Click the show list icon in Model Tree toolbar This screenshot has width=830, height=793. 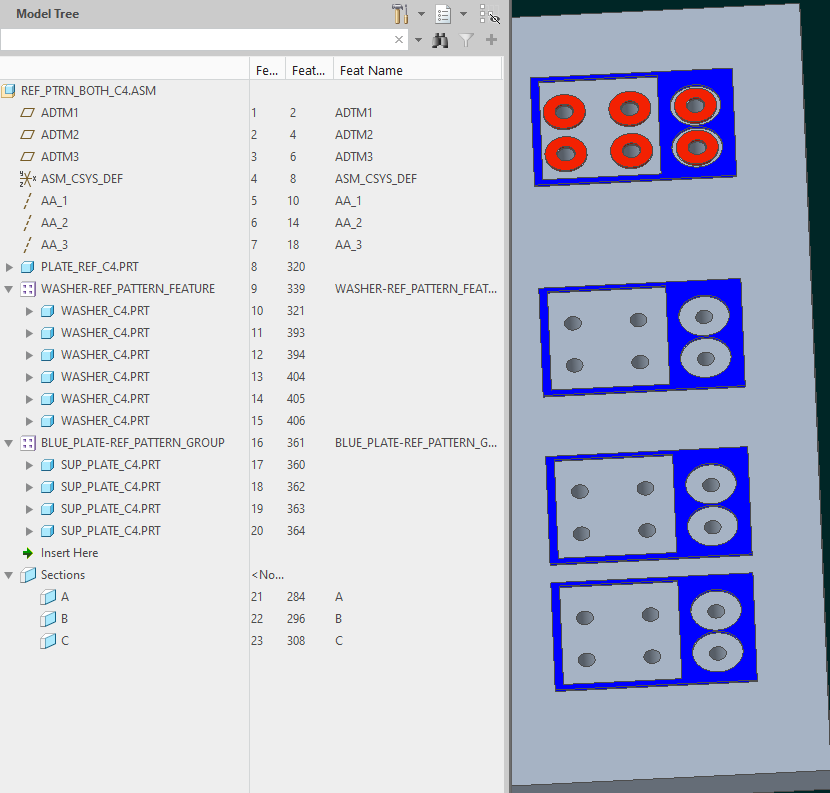443,14
